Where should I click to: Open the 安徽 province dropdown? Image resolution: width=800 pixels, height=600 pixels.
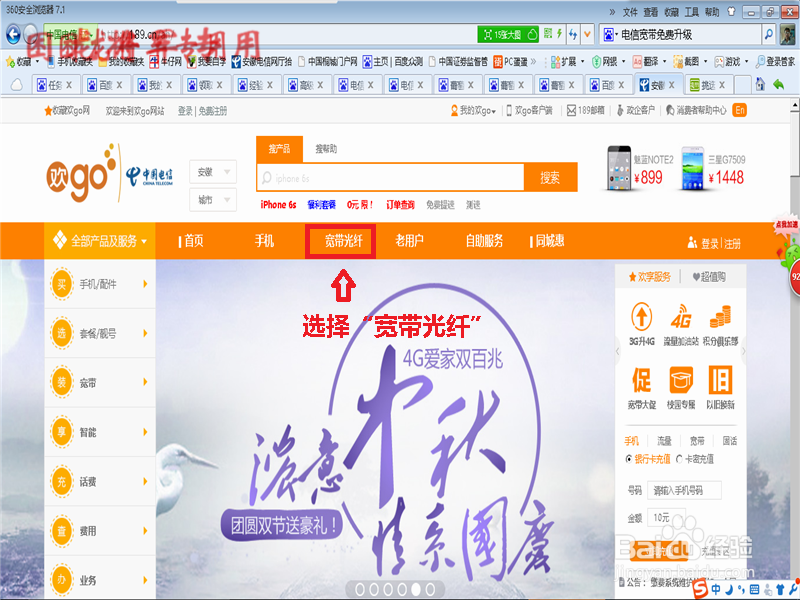[x=213, y=172]
